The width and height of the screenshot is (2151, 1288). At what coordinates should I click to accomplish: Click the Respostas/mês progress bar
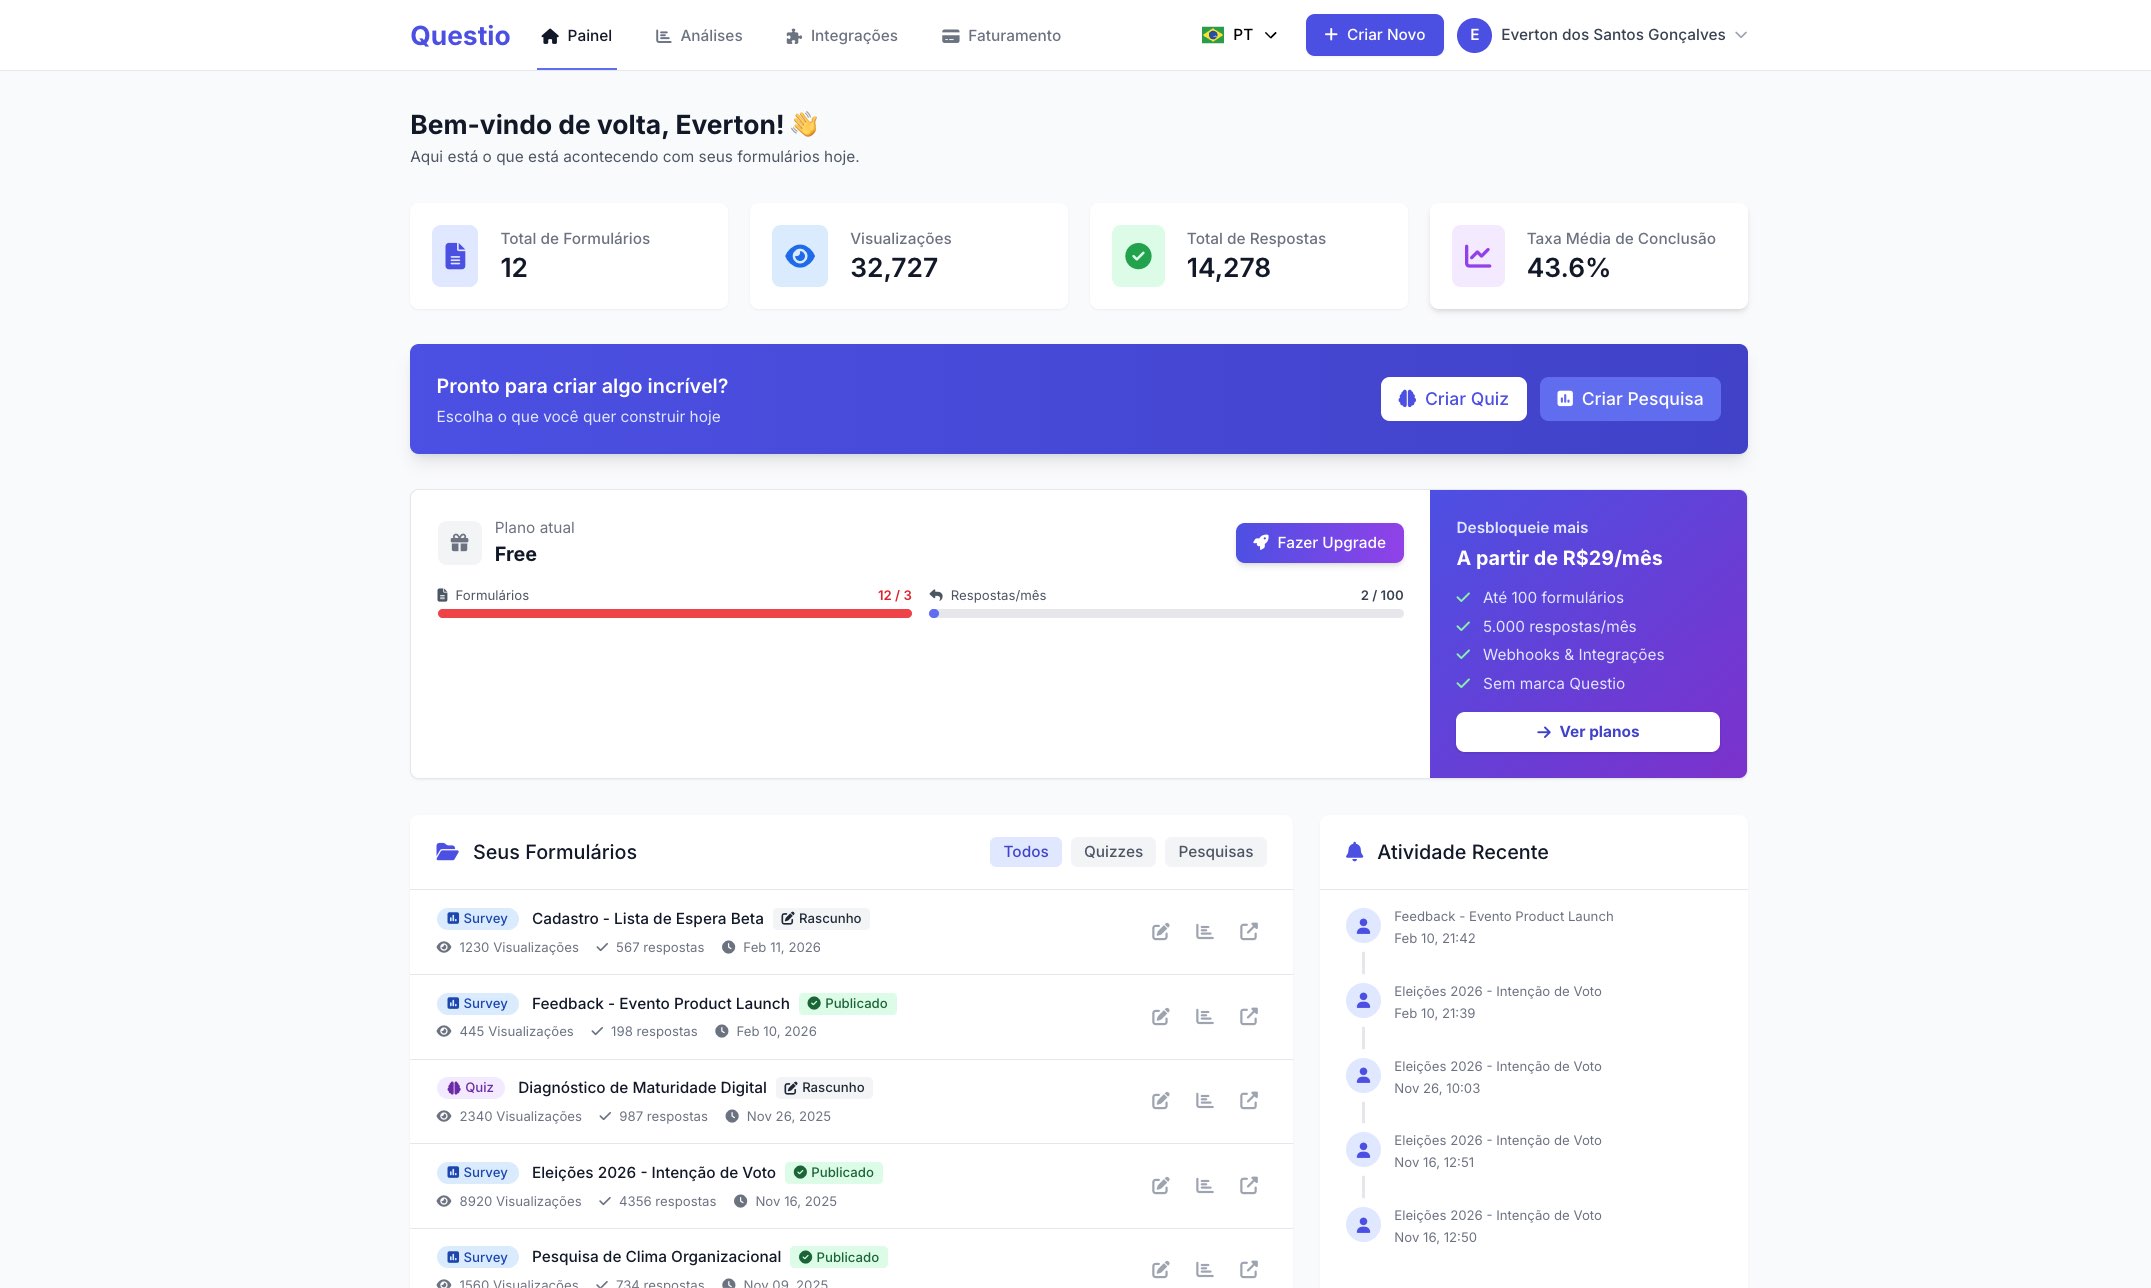[1166, 613]
